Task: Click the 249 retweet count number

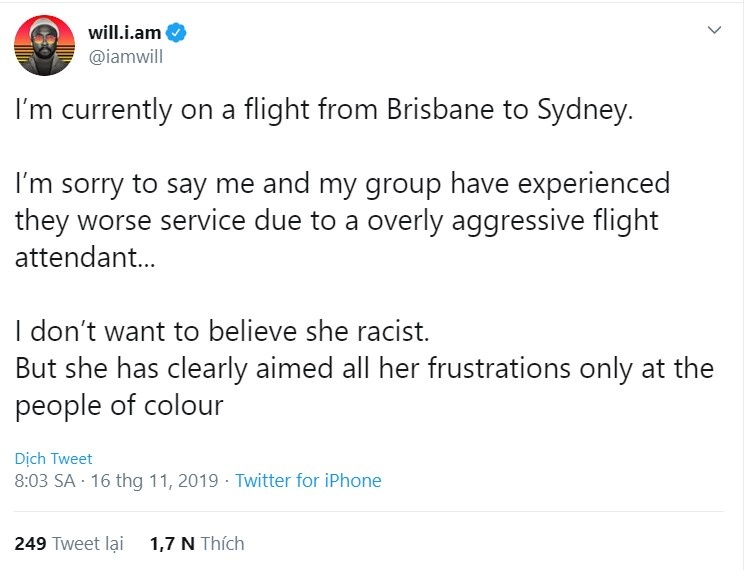Action: (x=31, y=544)
